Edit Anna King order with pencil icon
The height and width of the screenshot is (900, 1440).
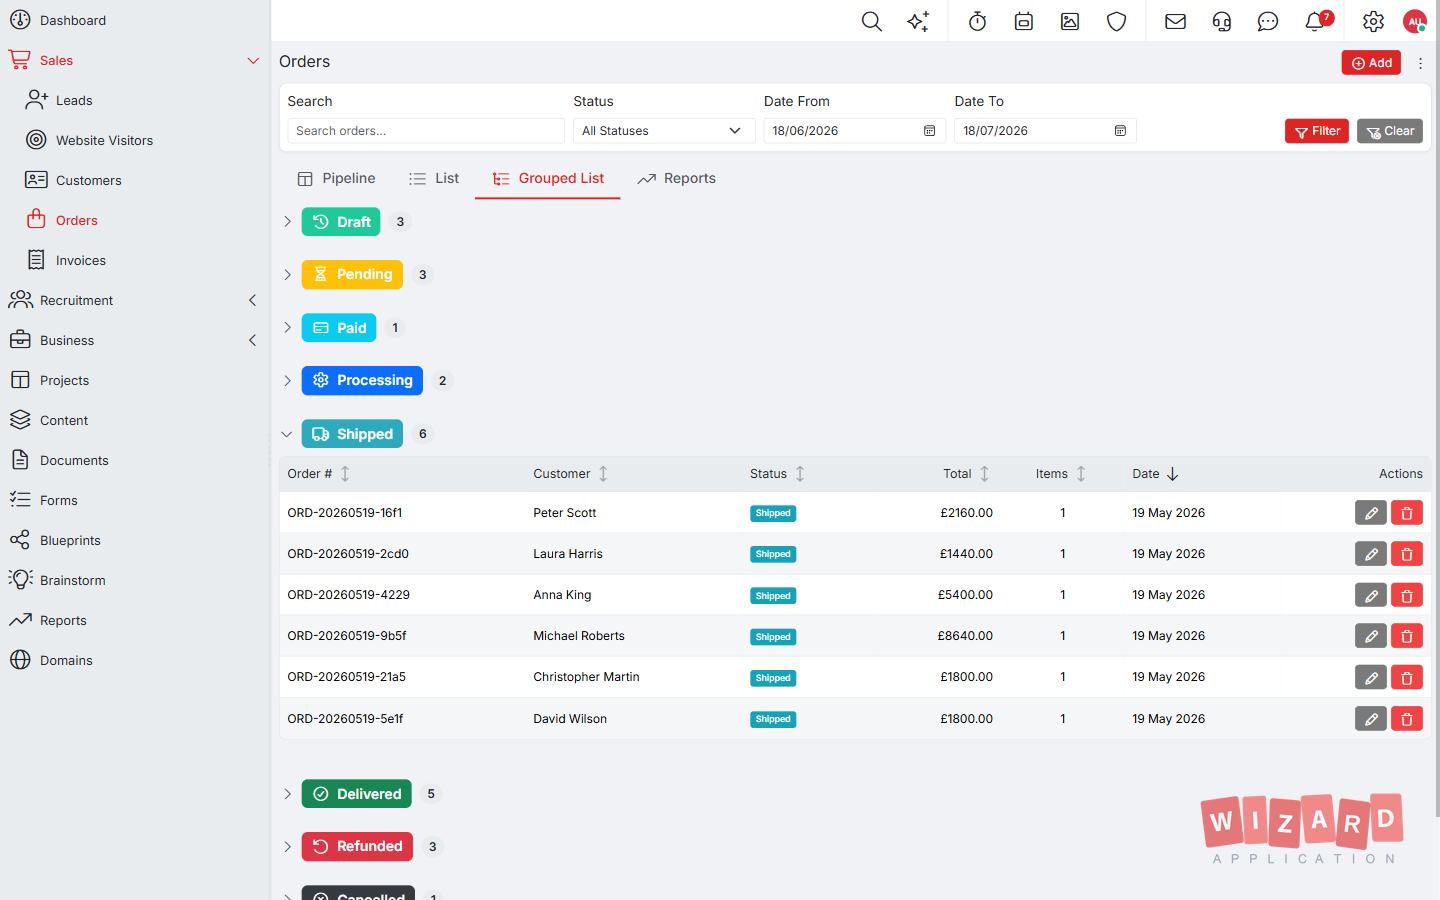(x=1371, y=596)
